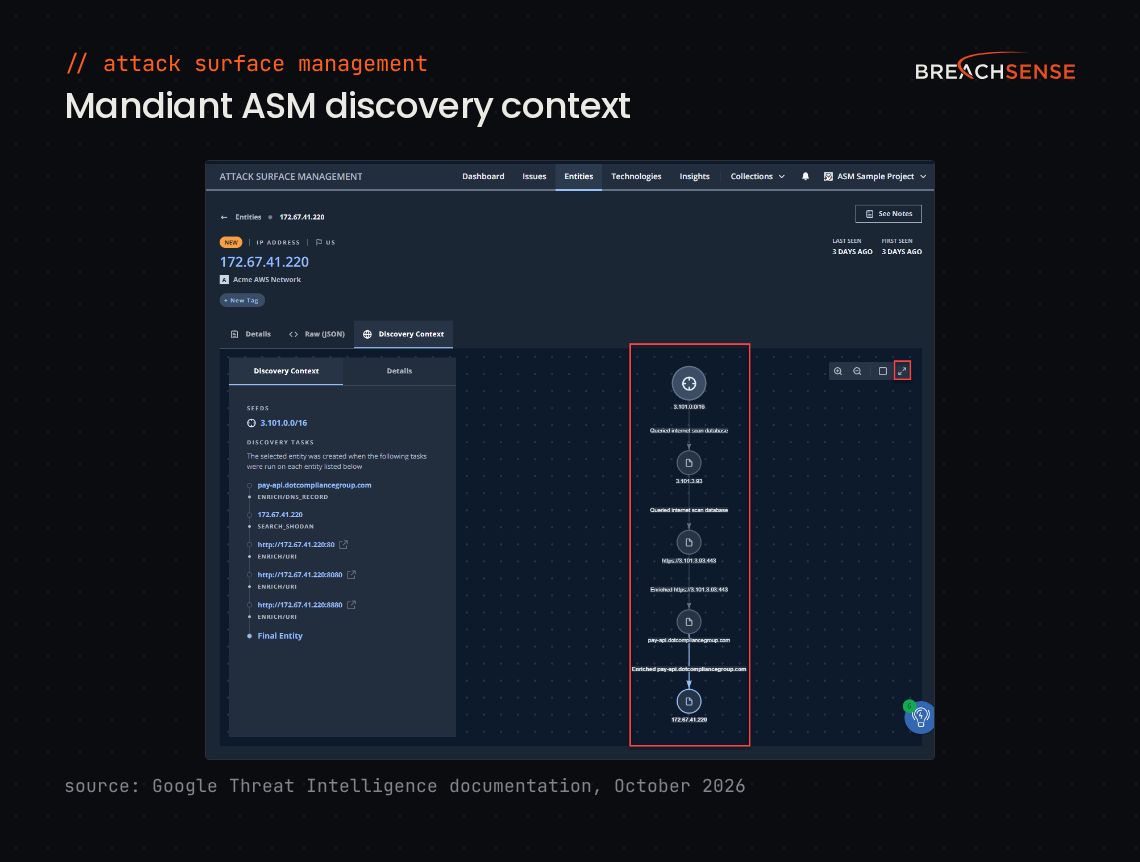Select the Entities menu item

579,177
